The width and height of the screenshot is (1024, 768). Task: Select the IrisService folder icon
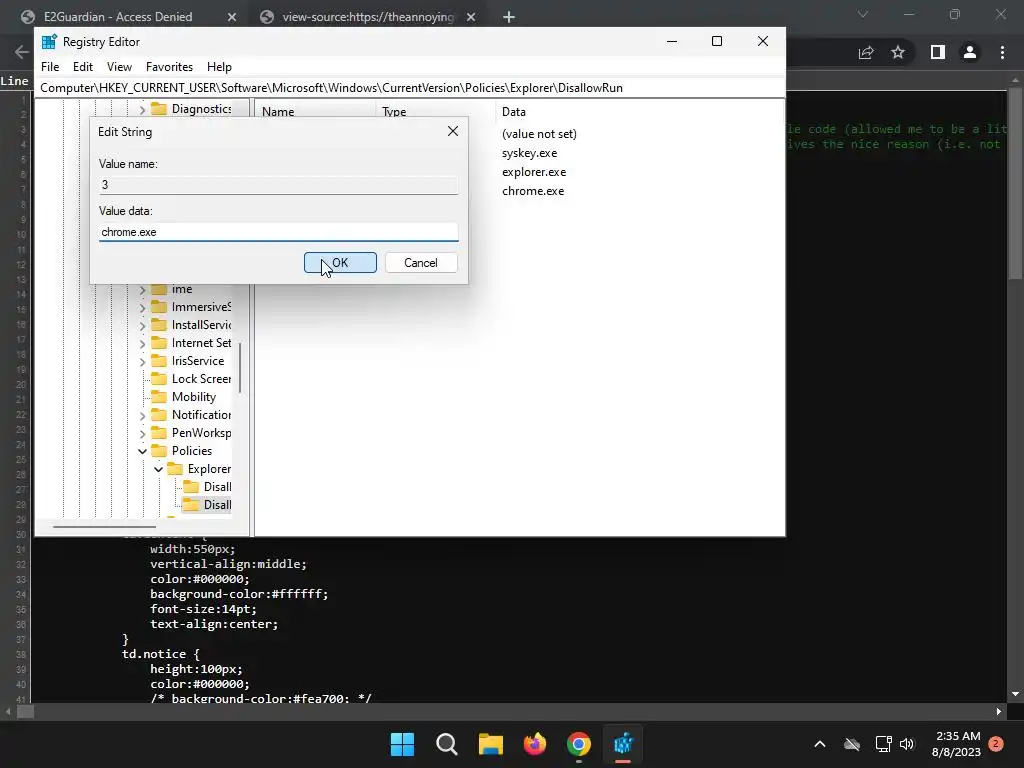(x=159, y=360)
